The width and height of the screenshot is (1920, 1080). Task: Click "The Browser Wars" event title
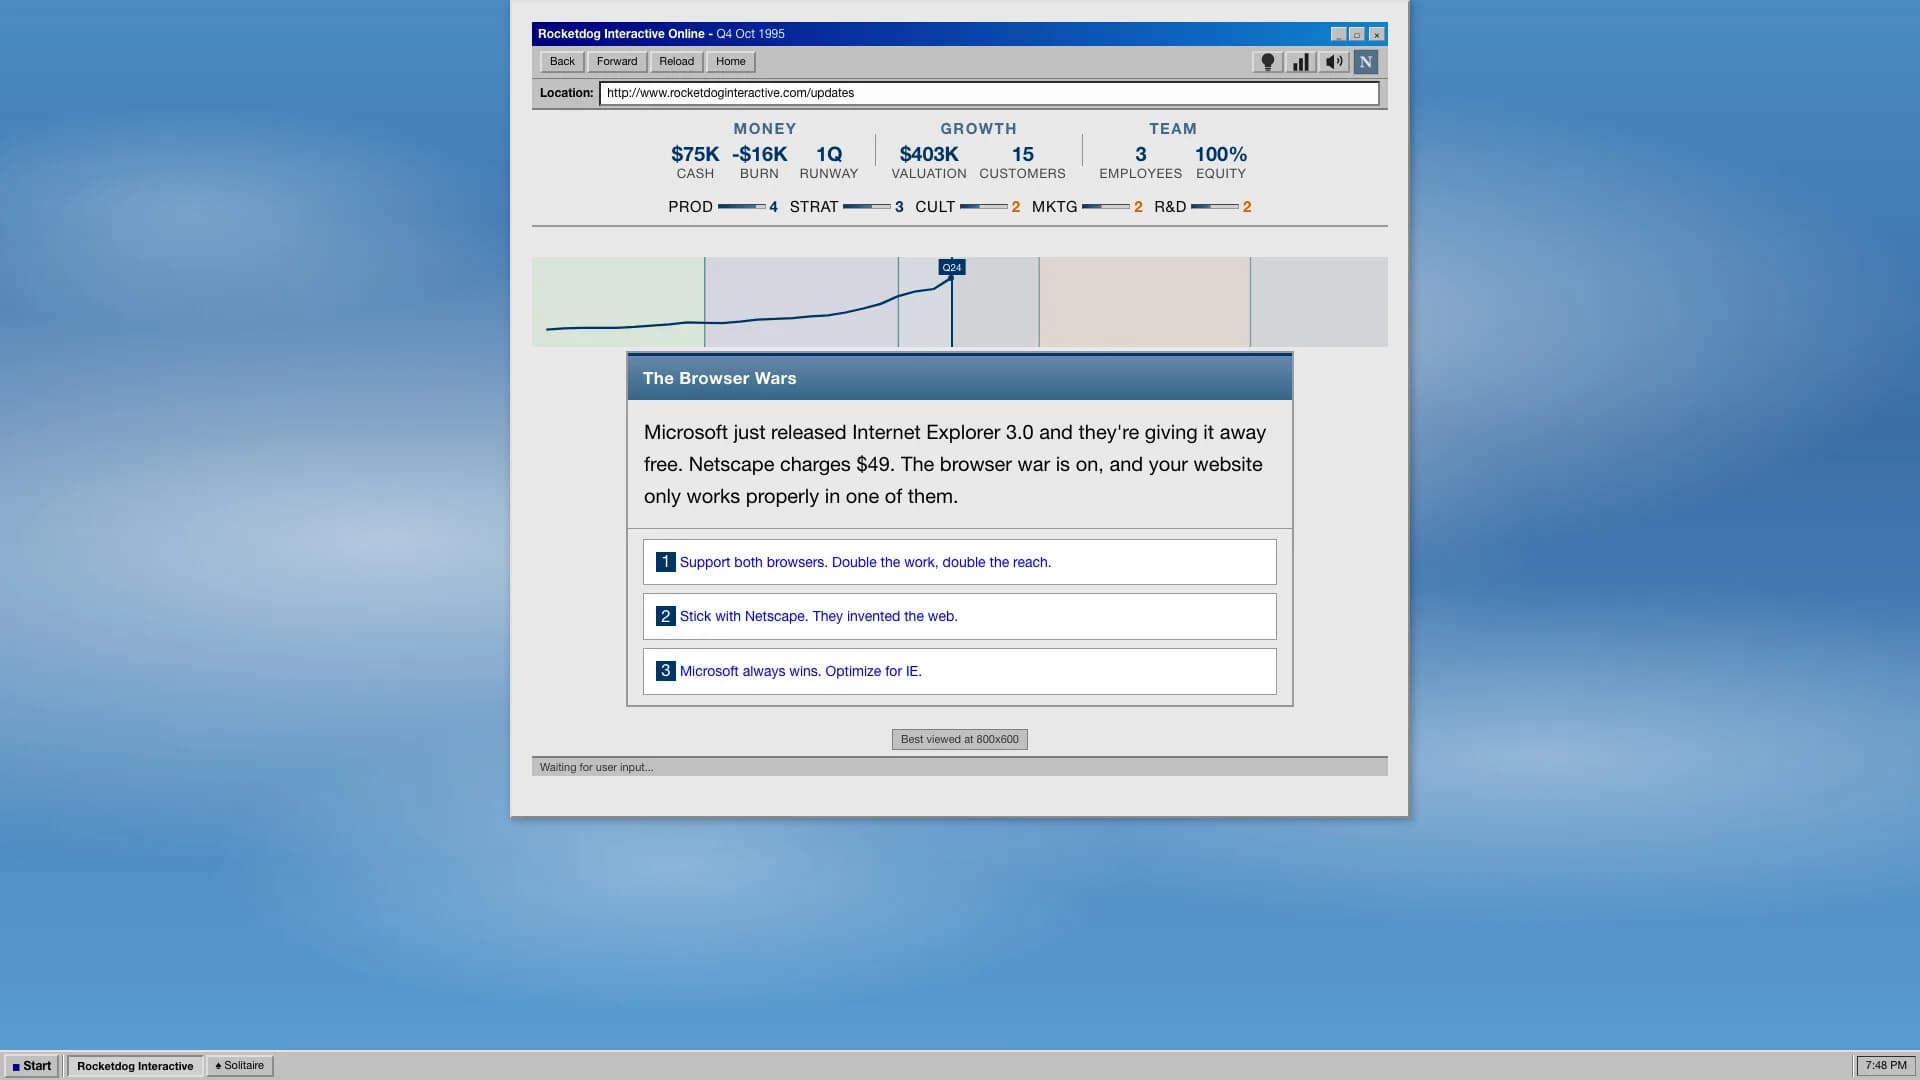pyautogui.click(x=720, y=378)
